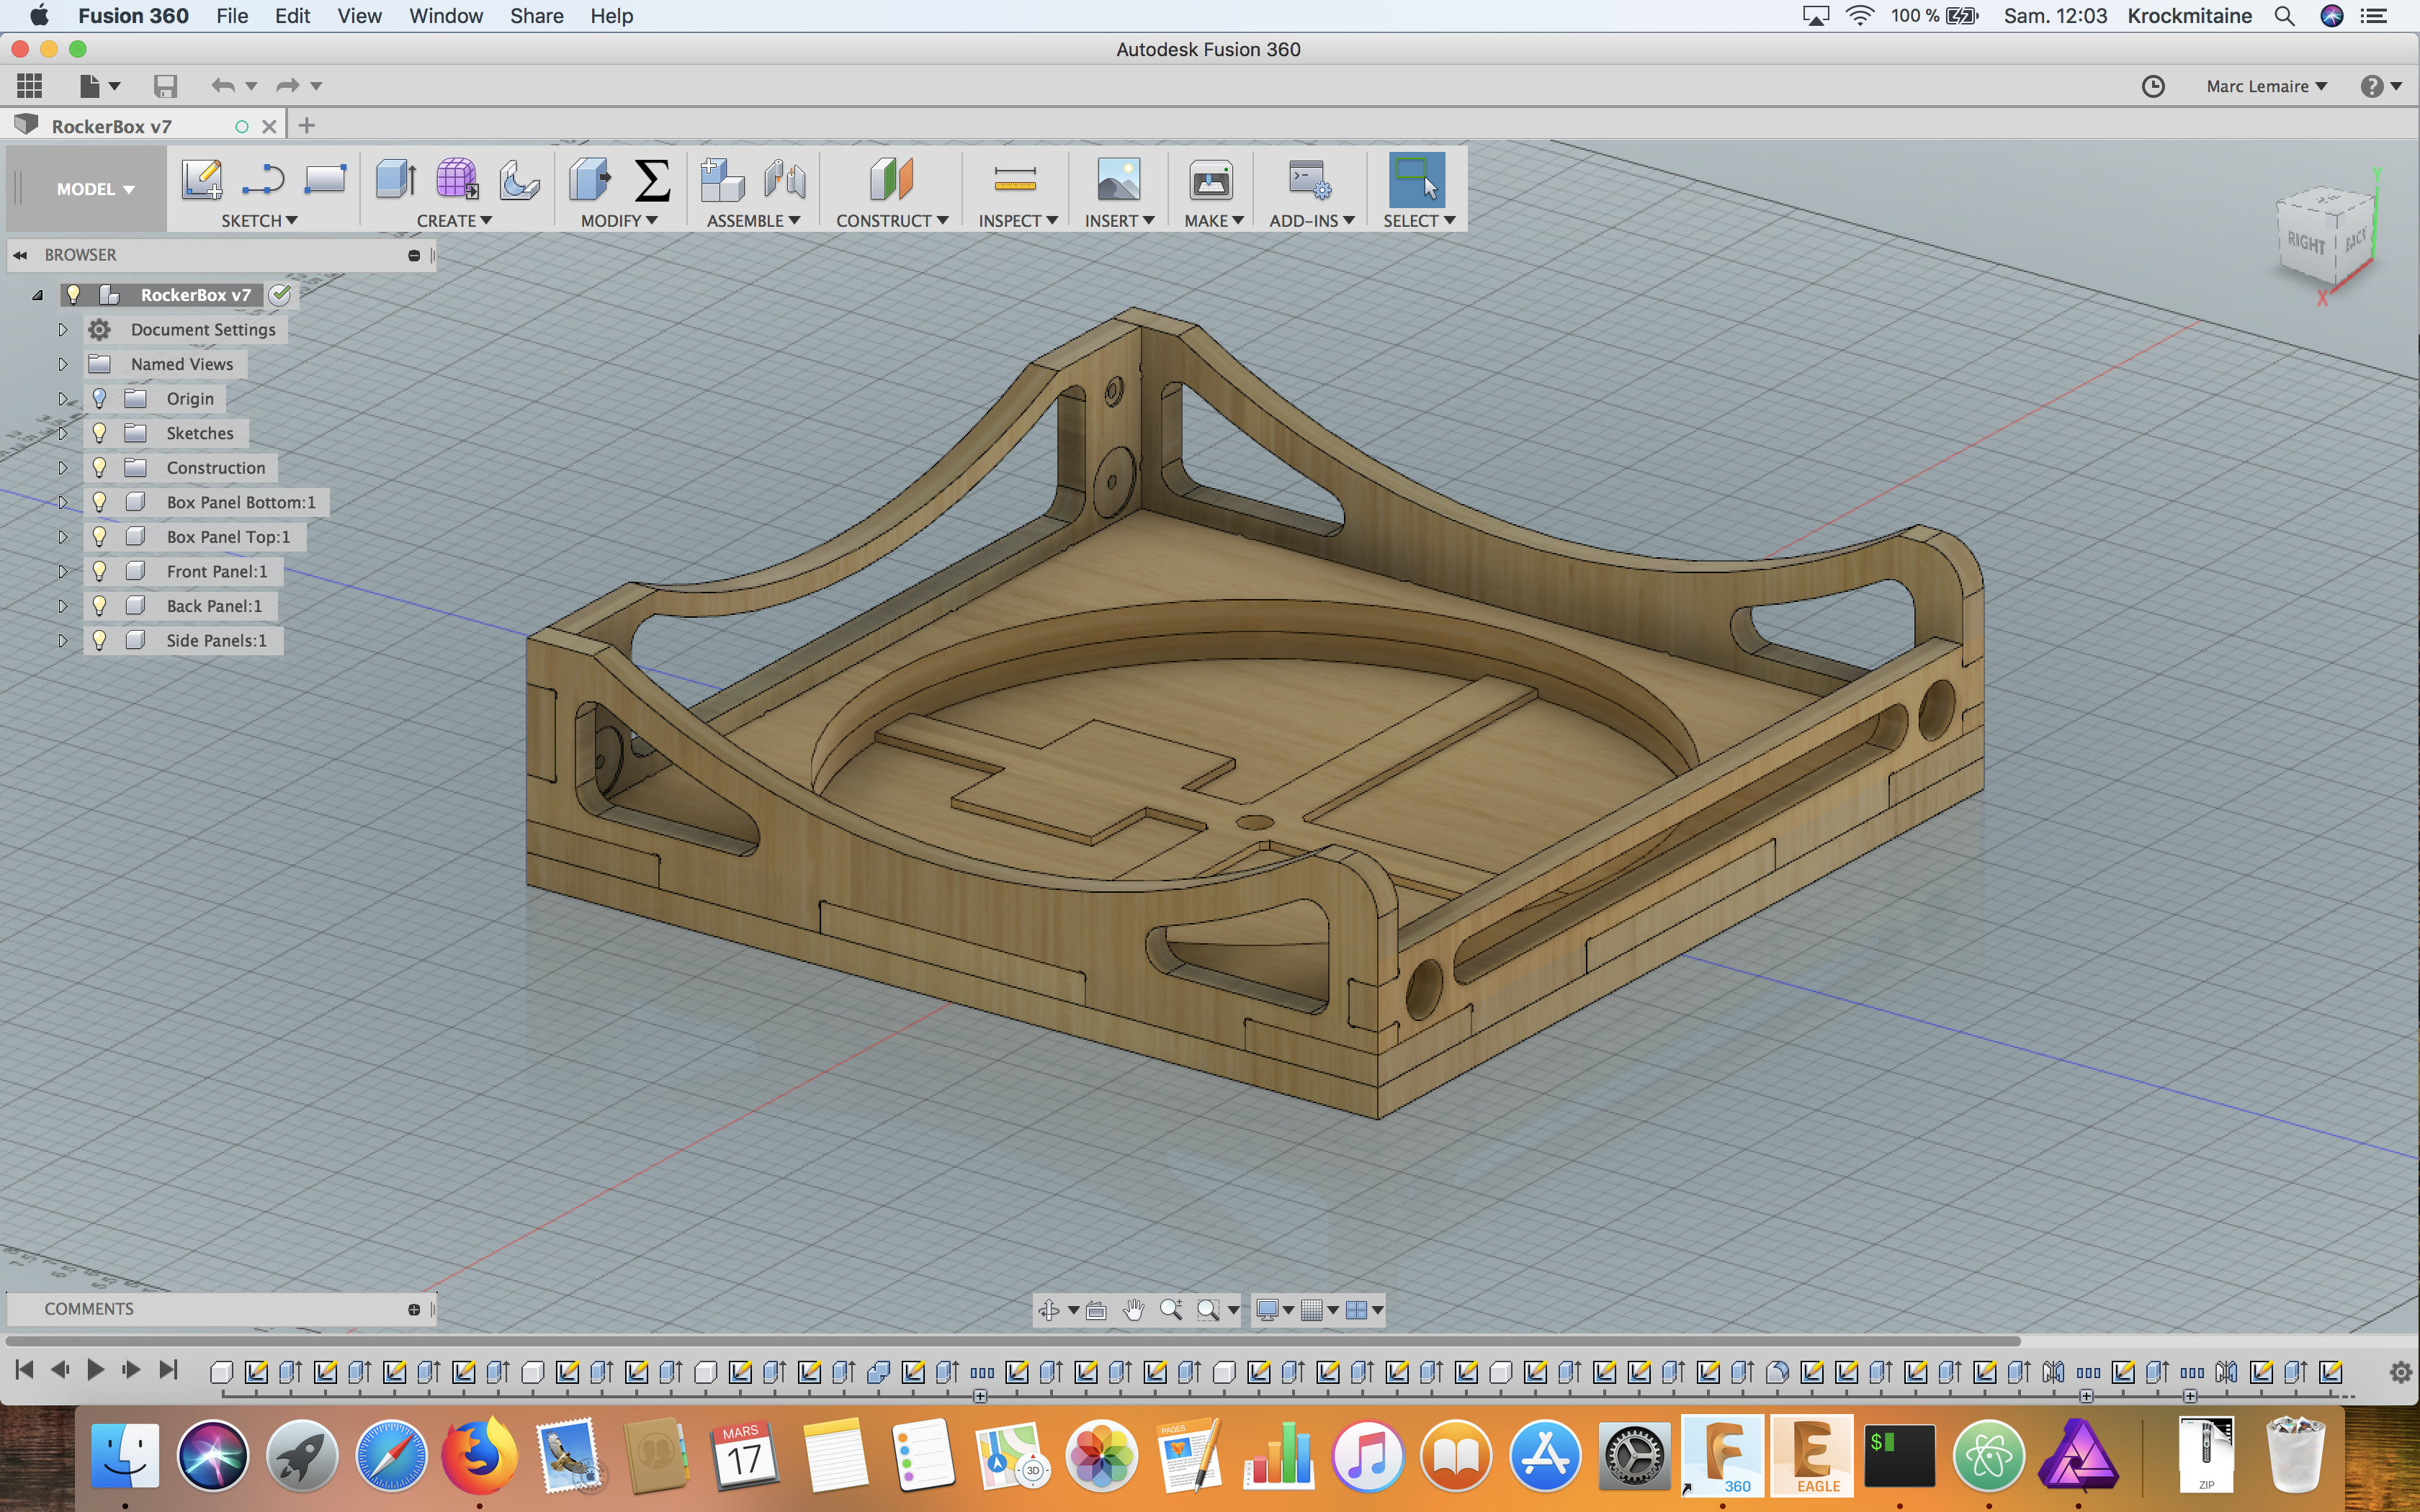Jump to timeline end
2420x1512 pixels.
coord(169,1369)
